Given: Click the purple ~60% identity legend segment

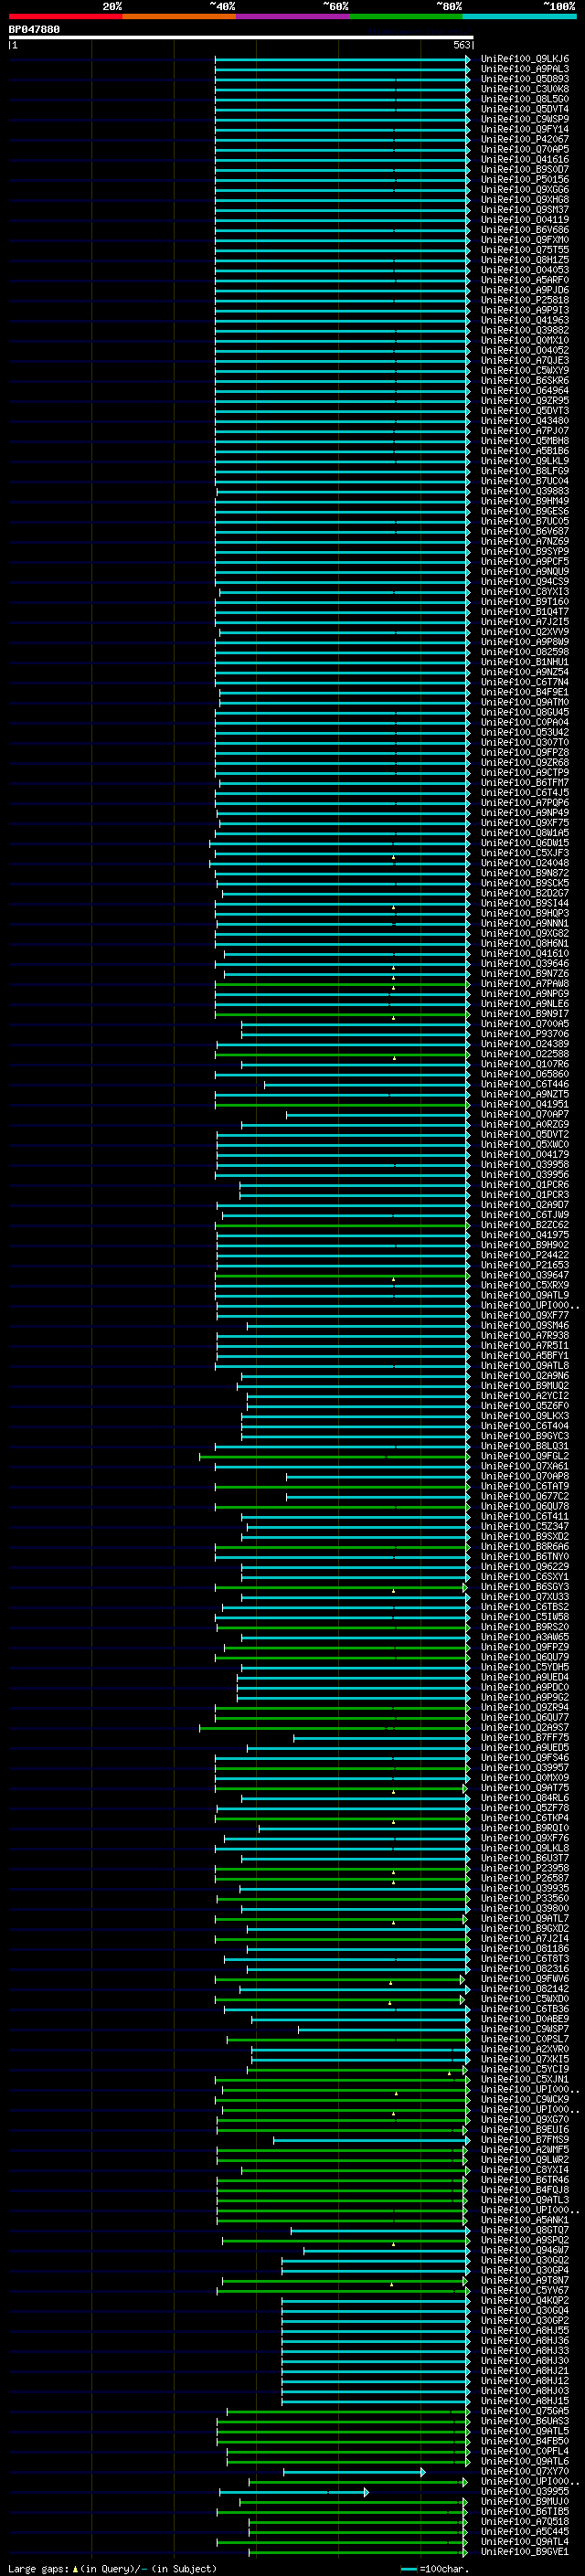Looking at the screenshot, I should pos(293,16).
